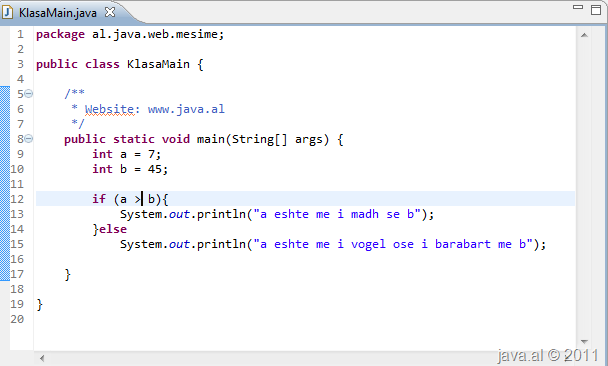Collapse the Javadoc comment fold at line 5
The width and height of the screenshot is (608, 366).
click(29, 93)
